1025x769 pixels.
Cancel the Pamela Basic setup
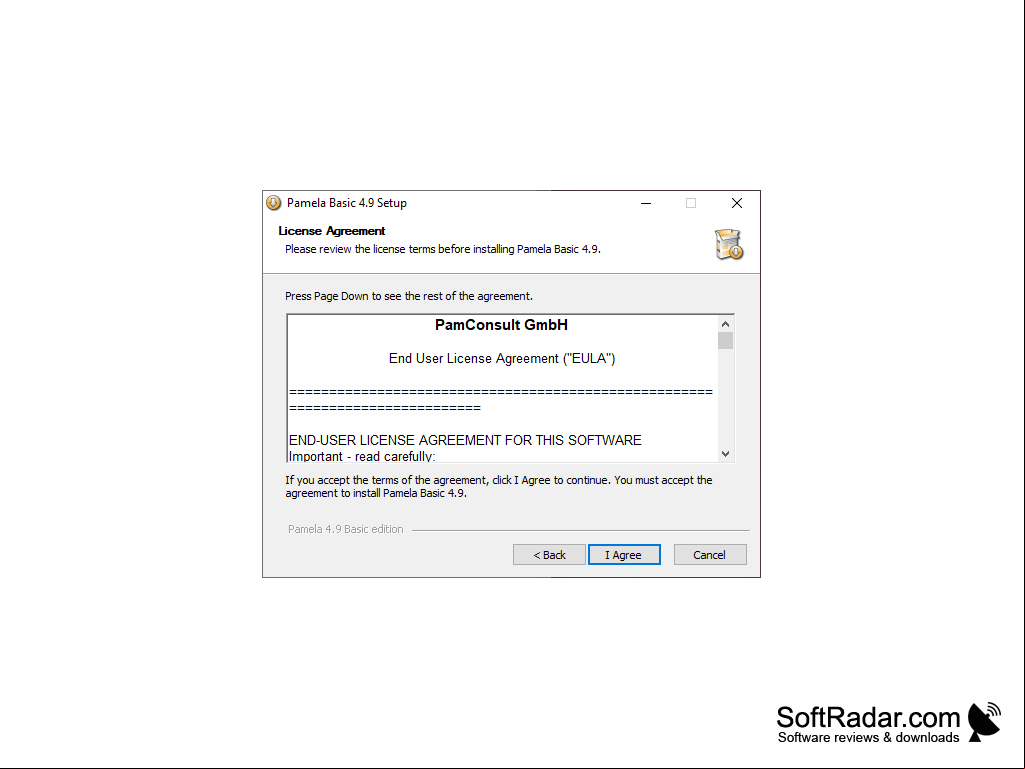coord(710,555)
